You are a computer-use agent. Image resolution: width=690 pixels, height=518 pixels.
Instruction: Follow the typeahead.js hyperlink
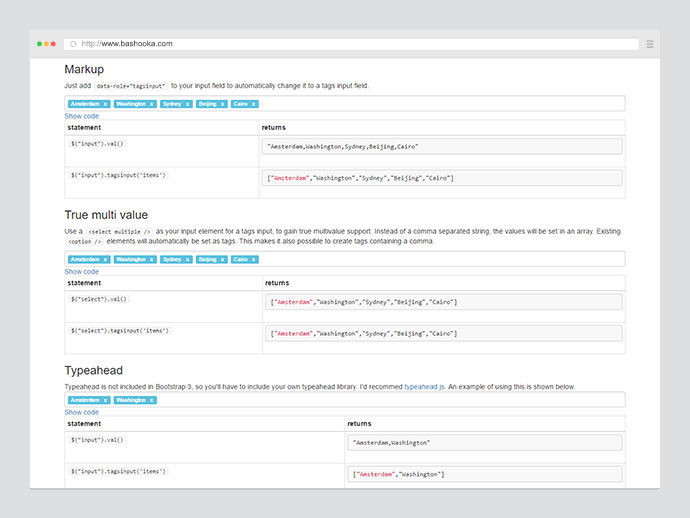(x=424, y=387)
